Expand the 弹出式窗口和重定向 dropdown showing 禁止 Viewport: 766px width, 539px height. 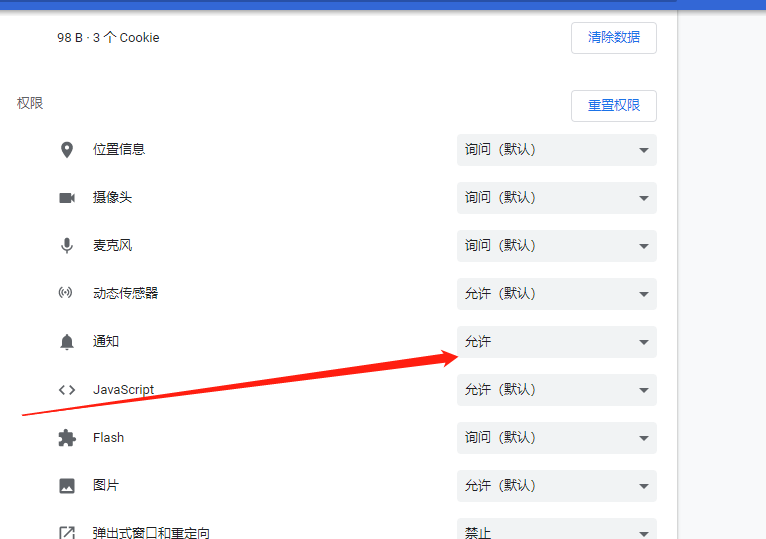click(556, 531)
